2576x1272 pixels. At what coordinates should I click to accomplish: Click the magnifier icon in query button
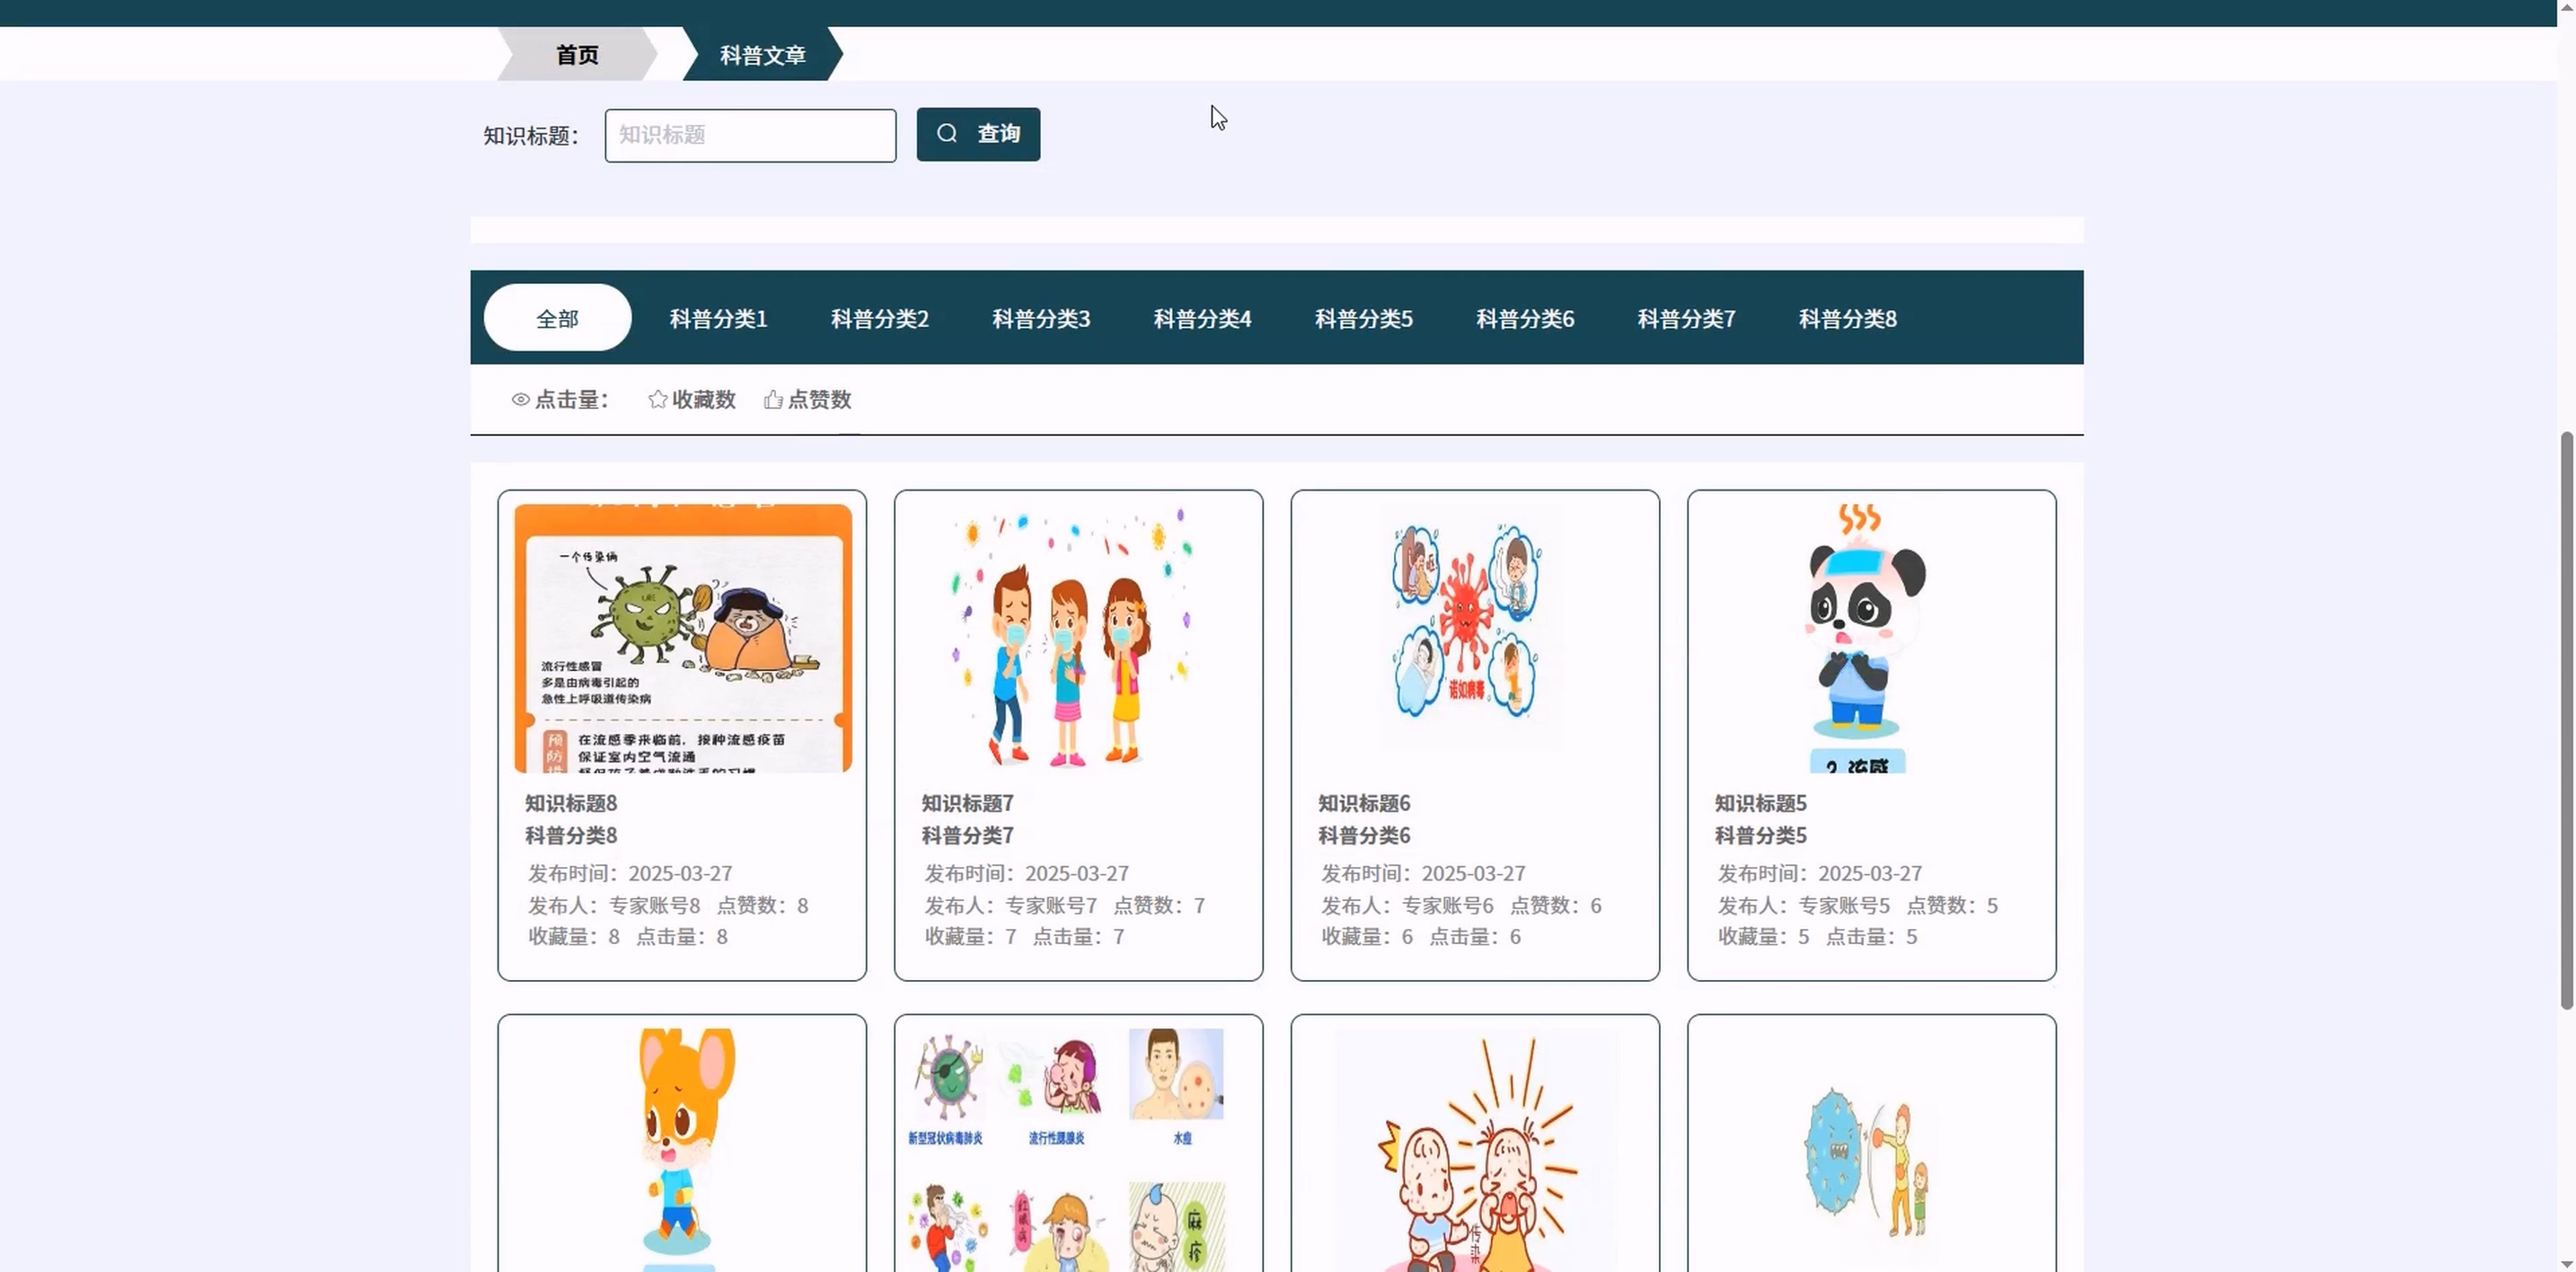946,133
